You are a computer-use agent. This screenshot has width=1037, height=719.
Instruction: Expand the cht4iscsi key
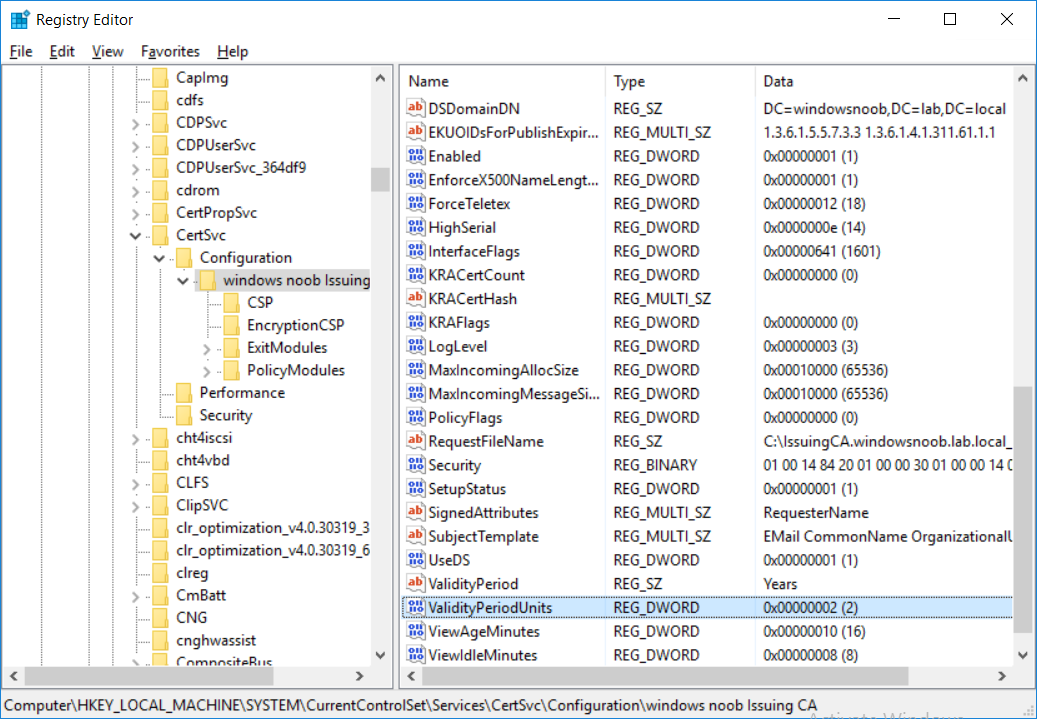point(136,438)
